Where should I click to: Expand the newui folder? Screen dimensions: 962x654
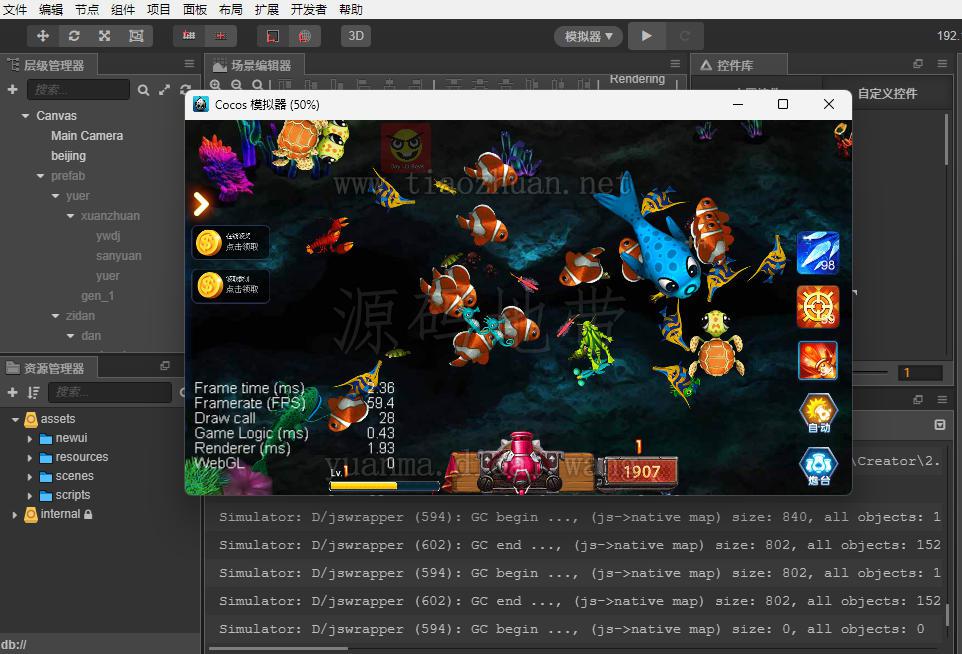point(29,439)
